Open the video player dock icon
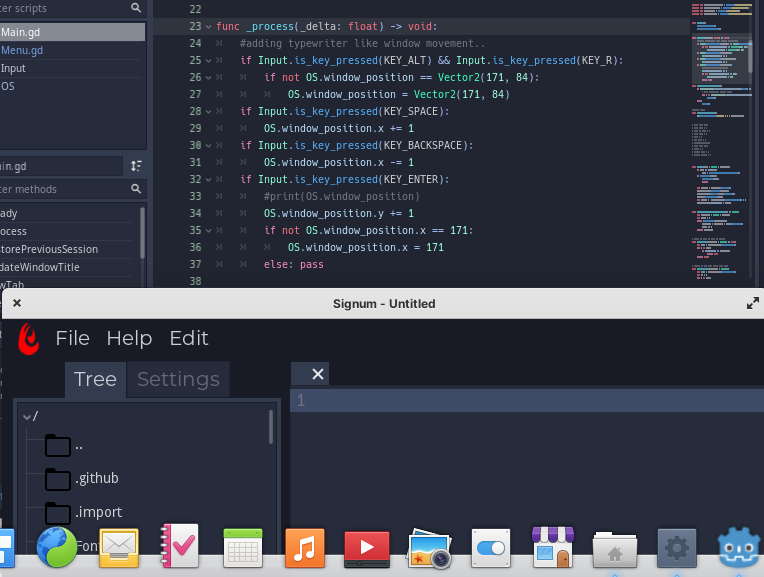 366,548
